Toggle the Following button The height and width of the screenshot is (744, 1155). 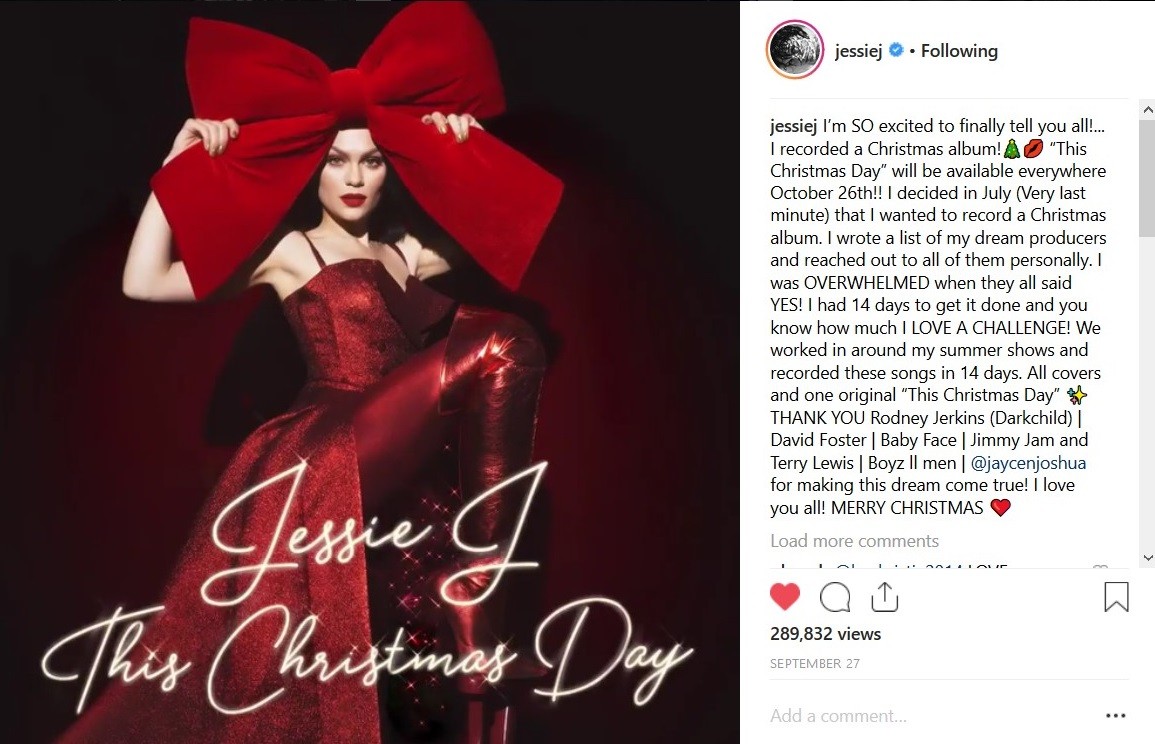pos(959,51)
